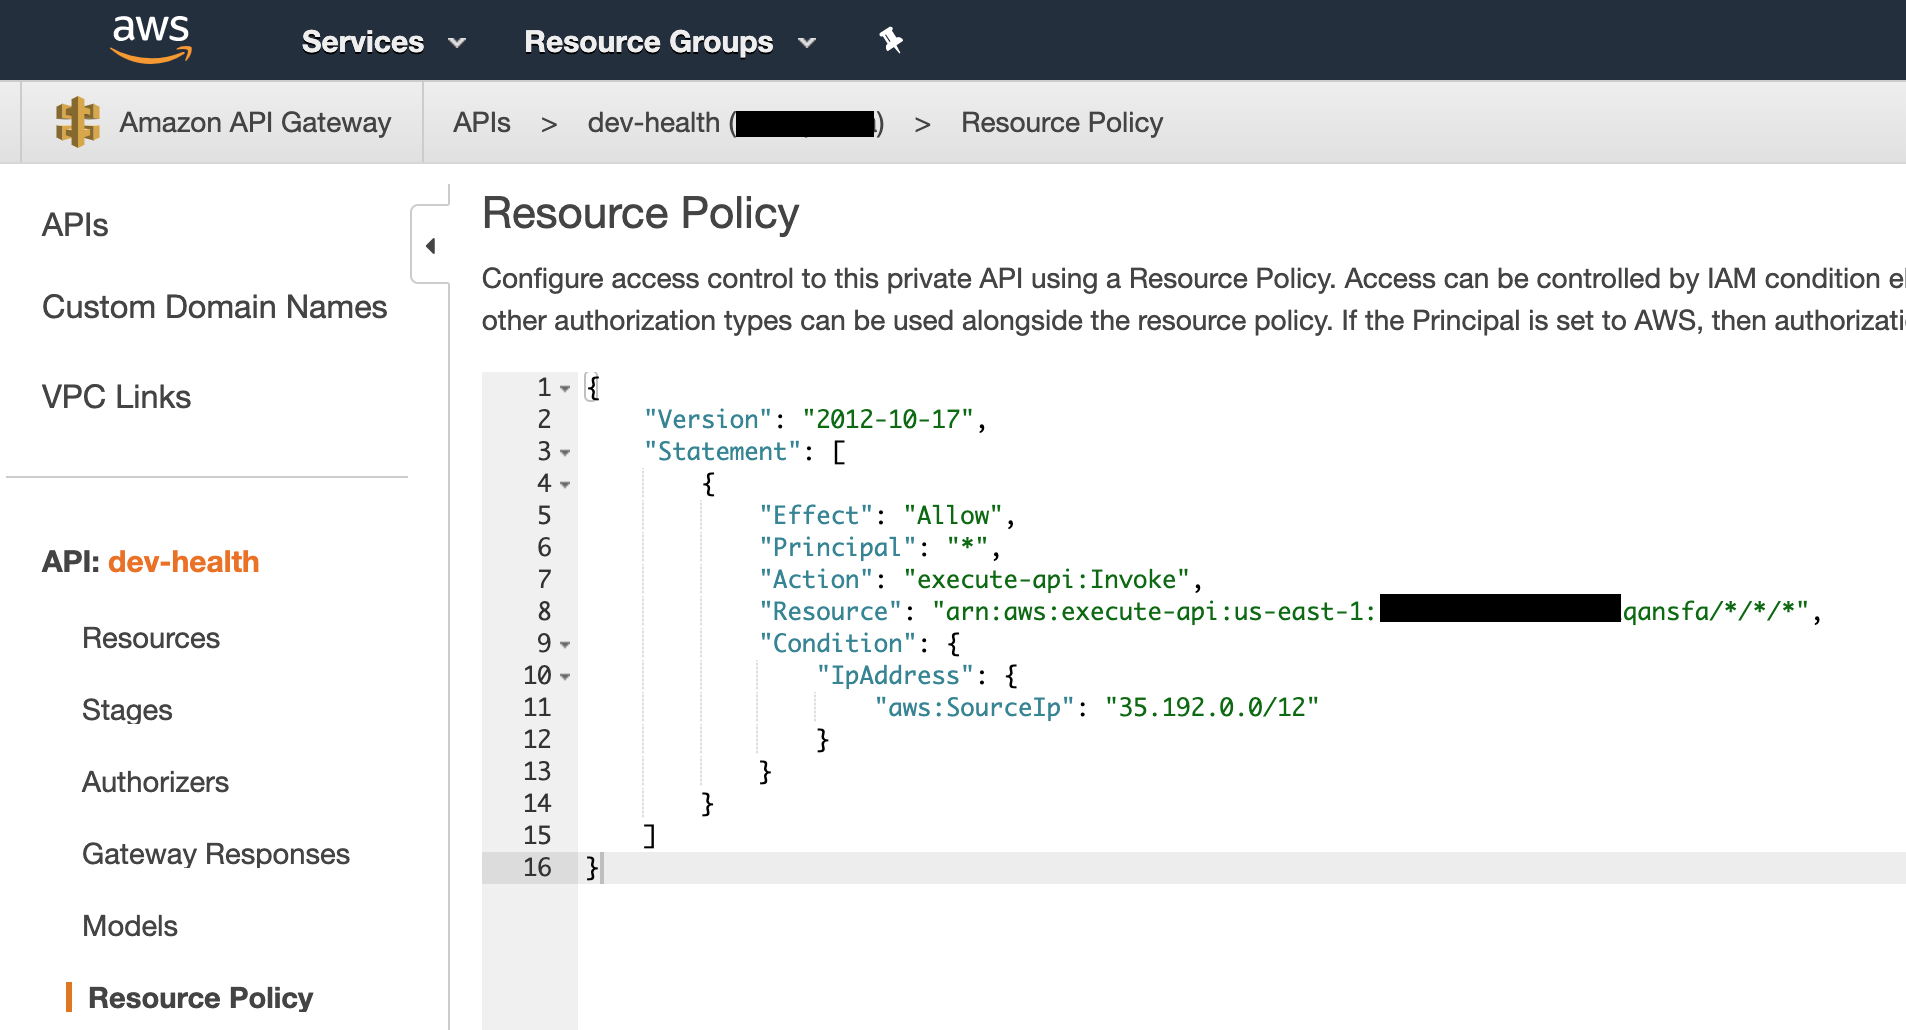Open Custom Domain Names
Screen dimensions: 1906x1030
(214, 307)
